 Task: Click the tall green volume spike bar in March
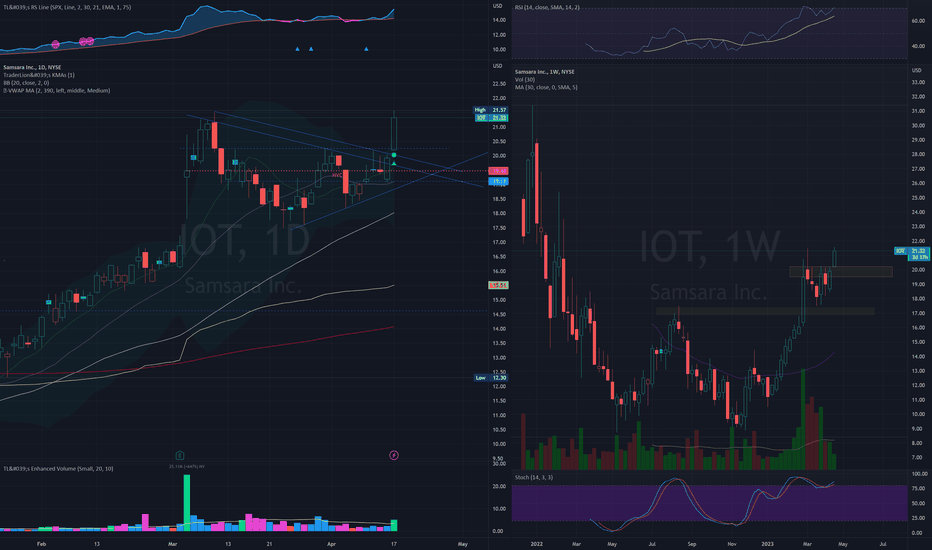coord(187,502)
